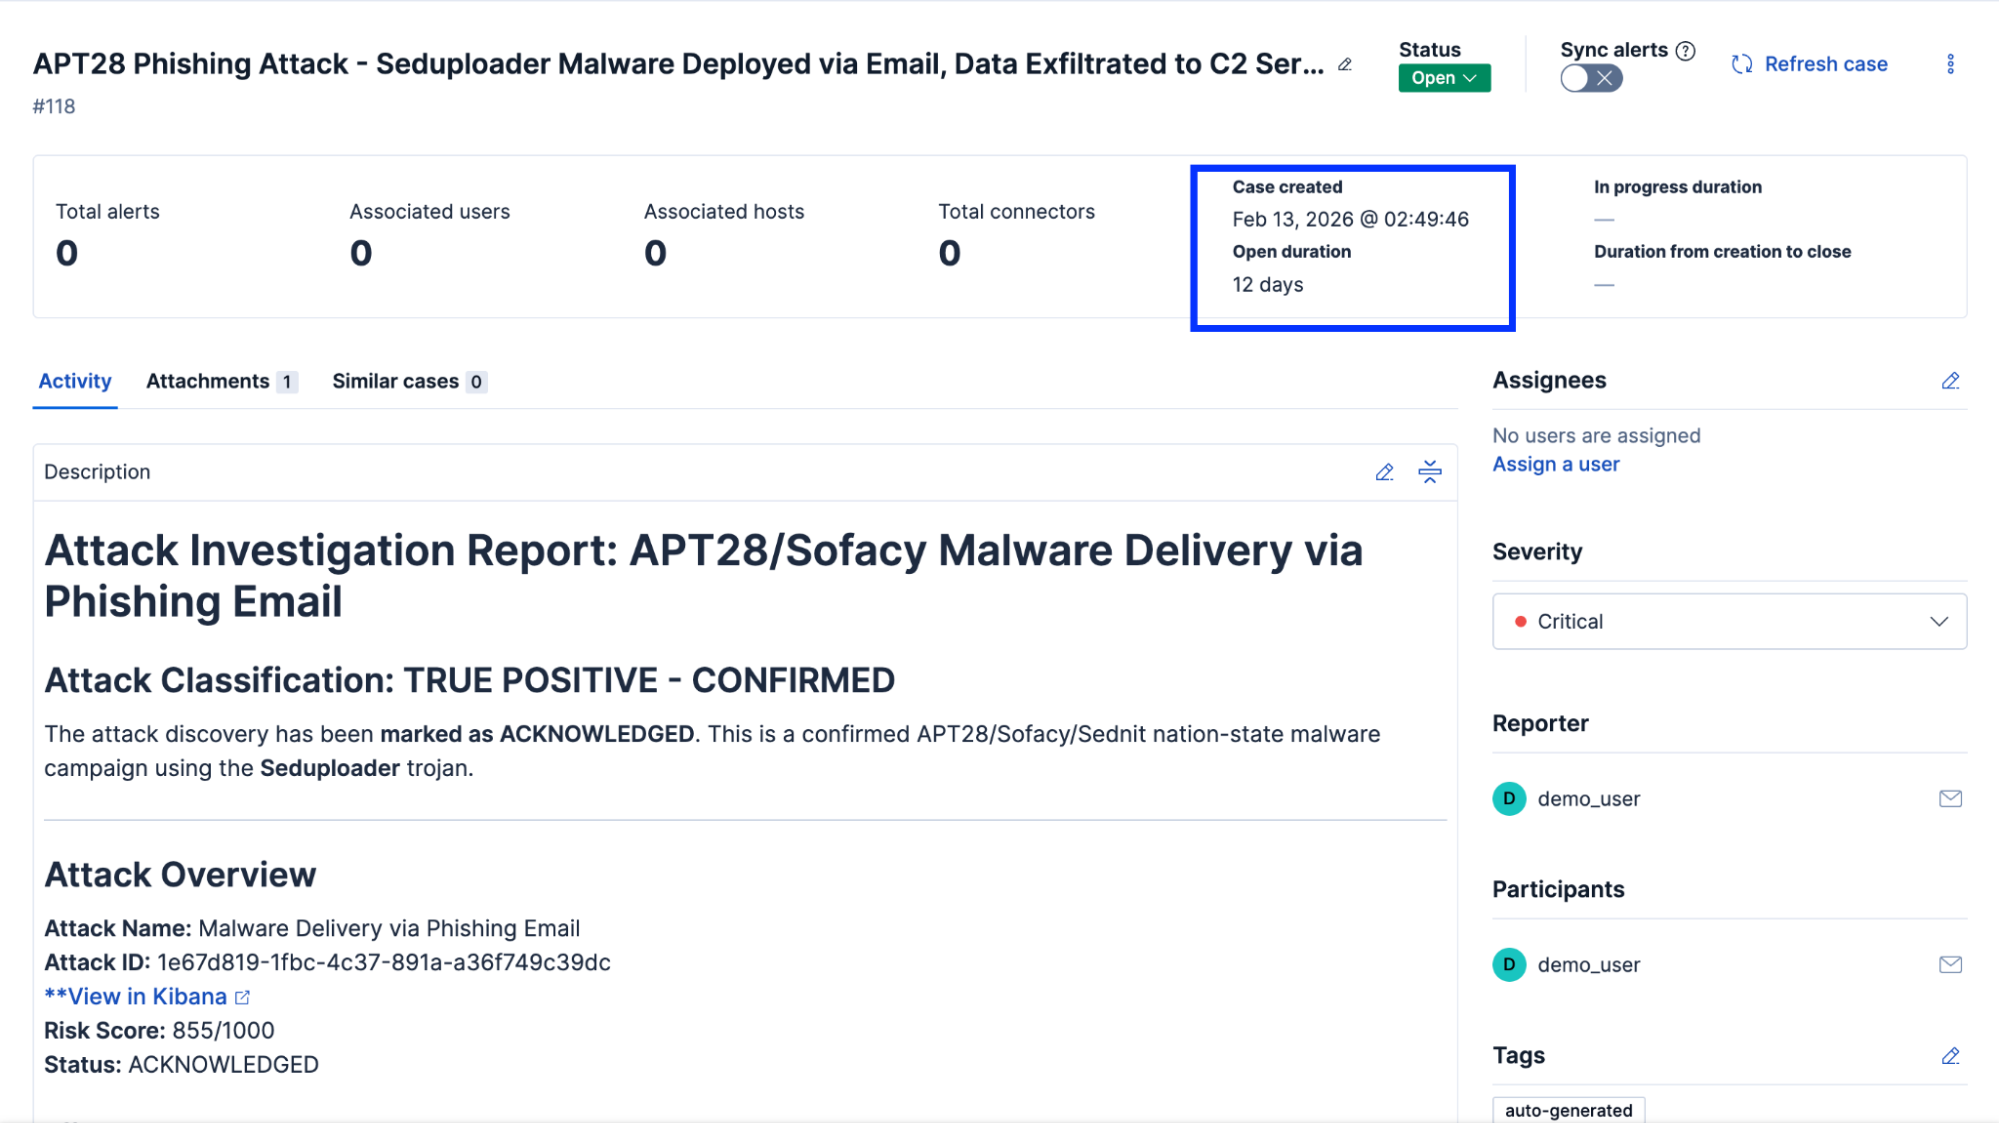Edit Tags pencil icon

pyautogui.click(x=1950, y=1056)
